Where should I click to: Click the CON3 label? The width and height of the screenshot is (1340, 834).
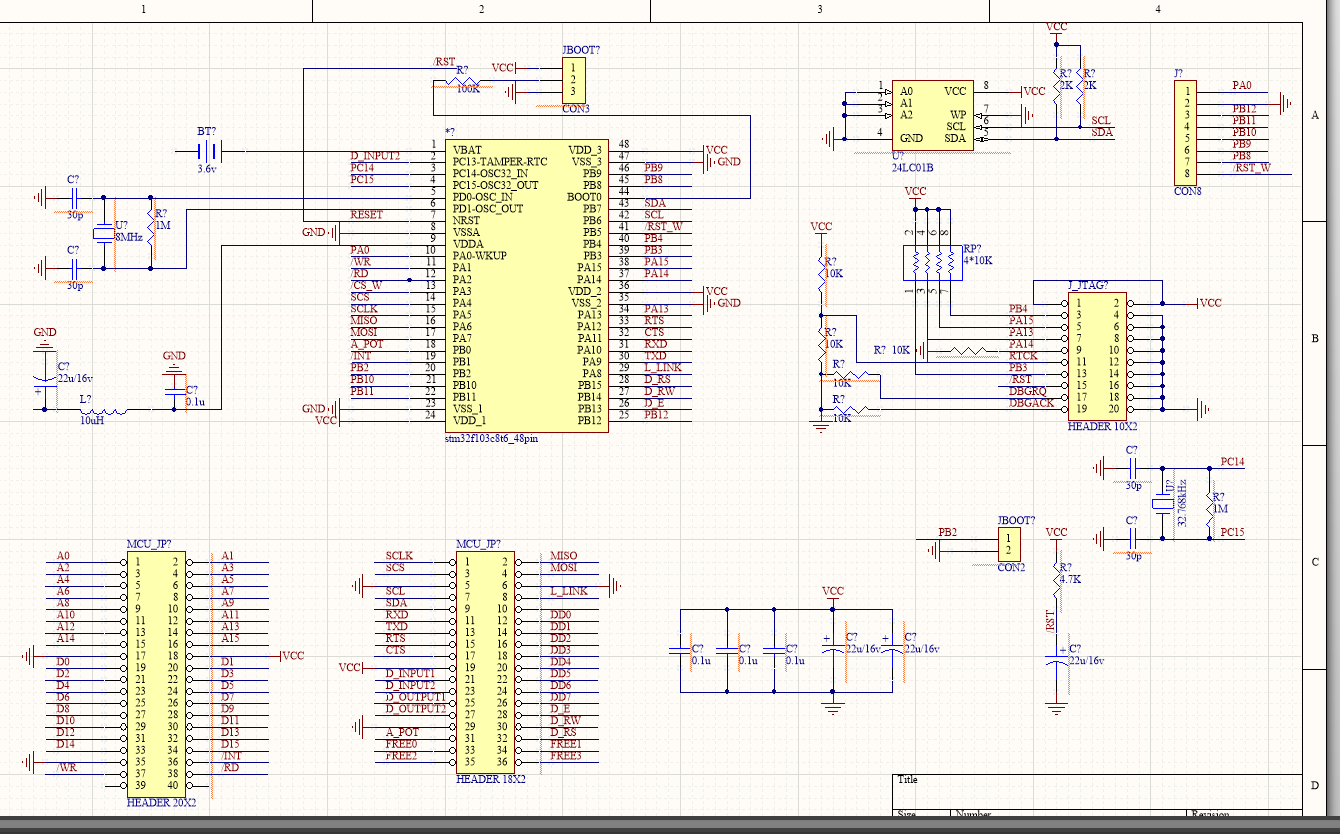point(575,108)
